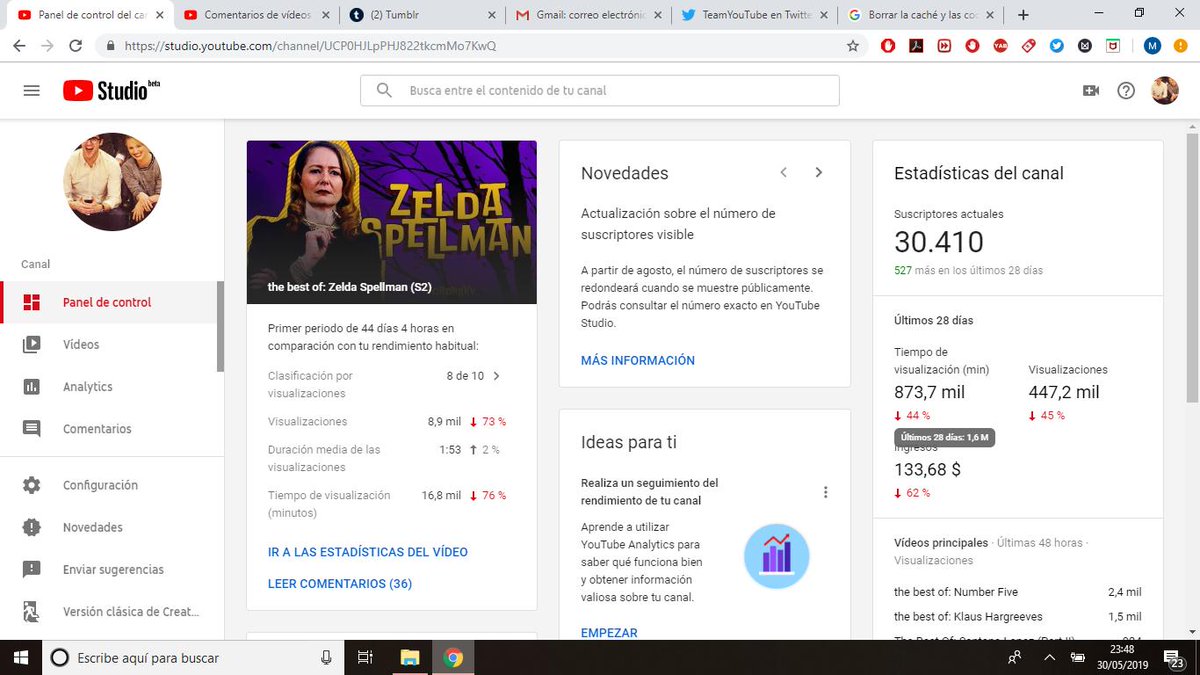Open the best of: Number Five video
Screen dimensions: 1200x675
tap(955, 592)
